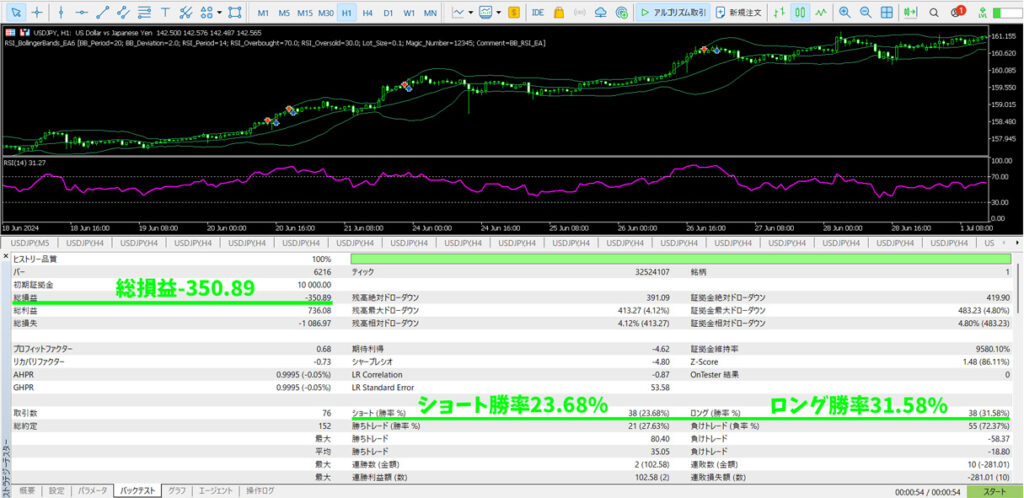Select the Fibonacci retracement tool
This screenshot has height=498, width=1024.
pyautogui.click(x=144, y=12)
